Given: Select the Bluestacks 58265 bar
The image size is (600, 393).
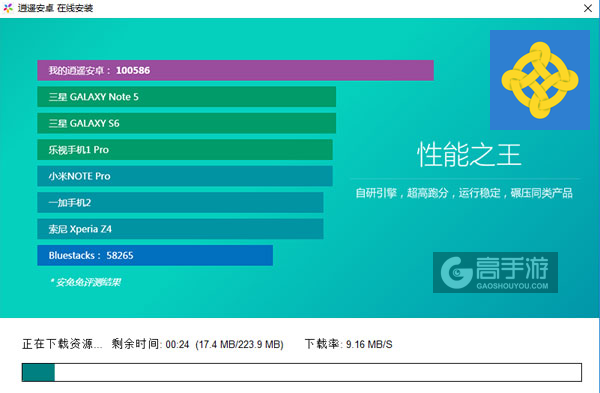Looking at the screenshot, I should pos(155,255).
